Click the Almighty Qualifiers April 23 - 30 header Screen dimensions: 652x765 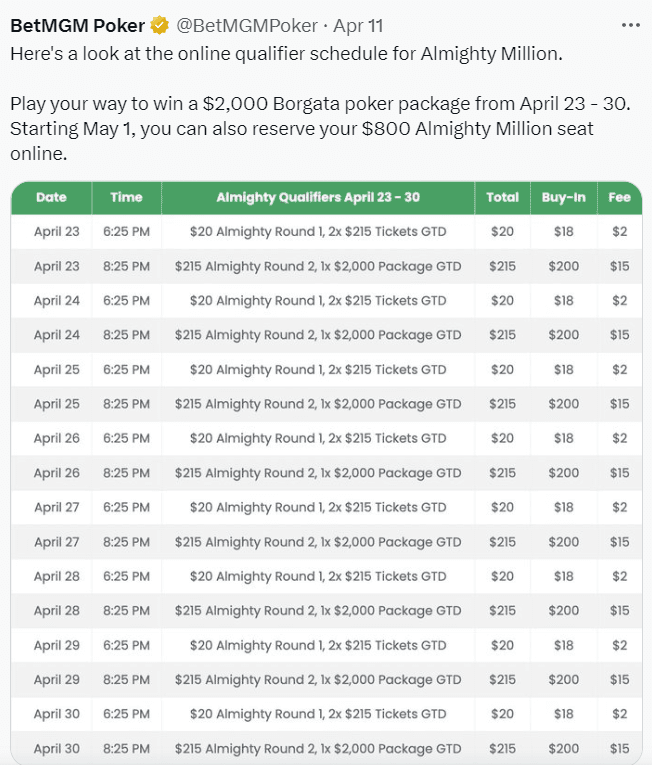[318, 198]
